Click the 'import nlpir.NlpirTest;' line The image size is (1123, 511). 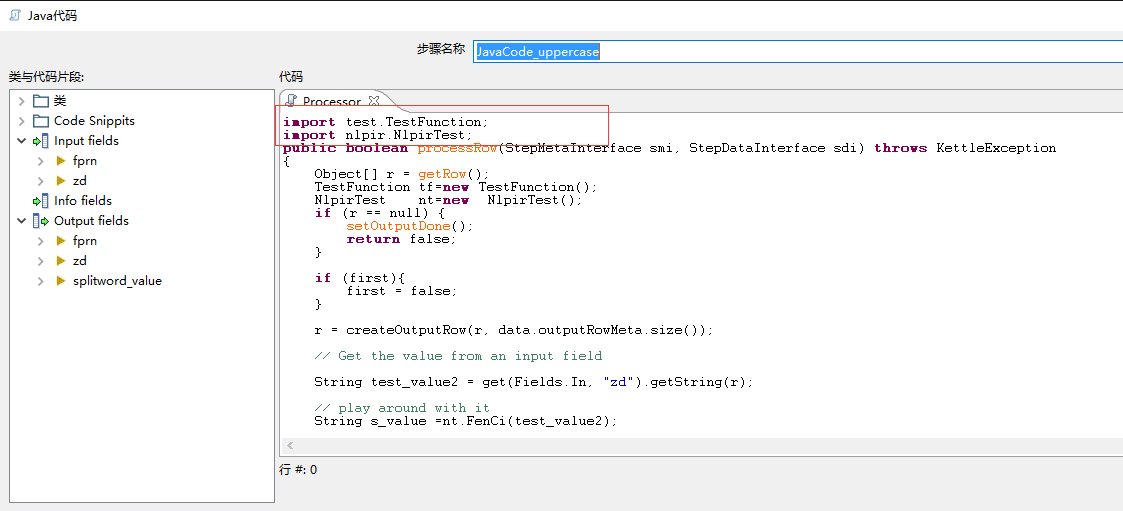(377, 135)
